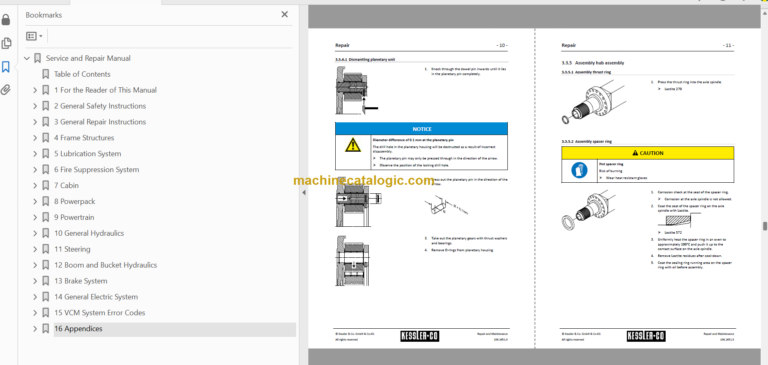This screenshot has height=365, width=768.
Task: Open 13 Brake System bookmark
Action: click(x=80, y=281)
